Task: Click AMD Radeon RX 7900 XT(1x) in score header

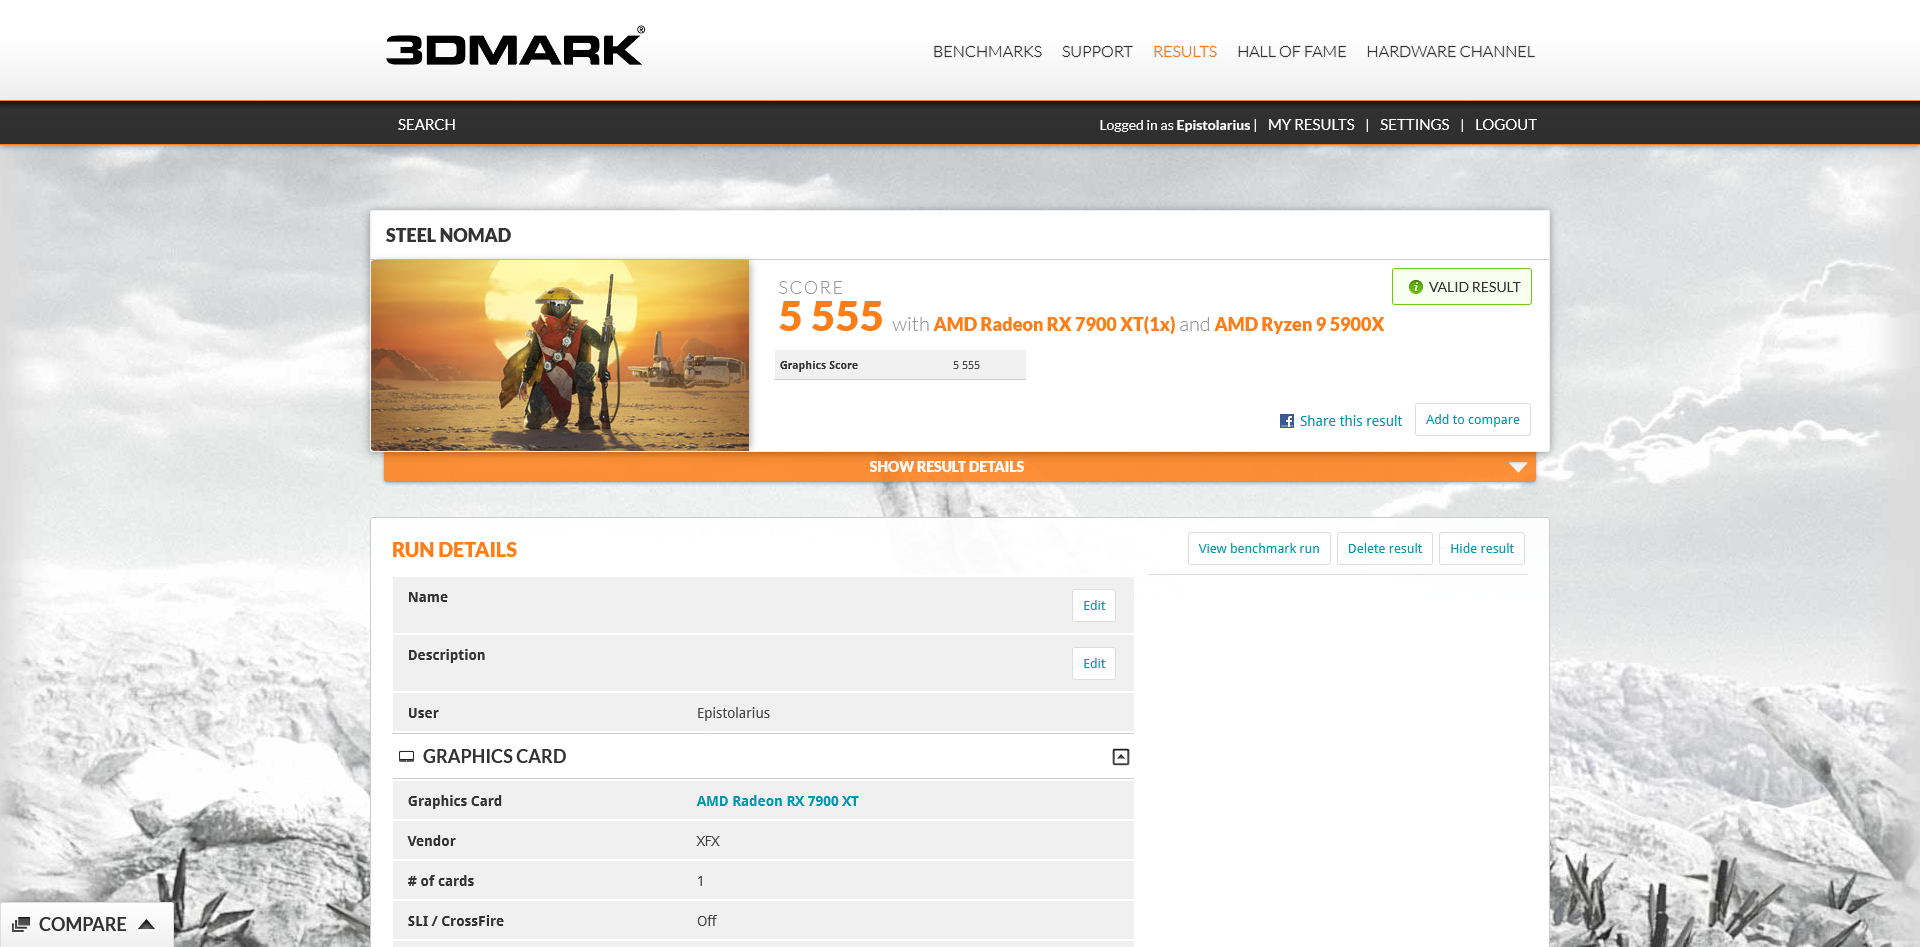Action: tap(1054, 324)
